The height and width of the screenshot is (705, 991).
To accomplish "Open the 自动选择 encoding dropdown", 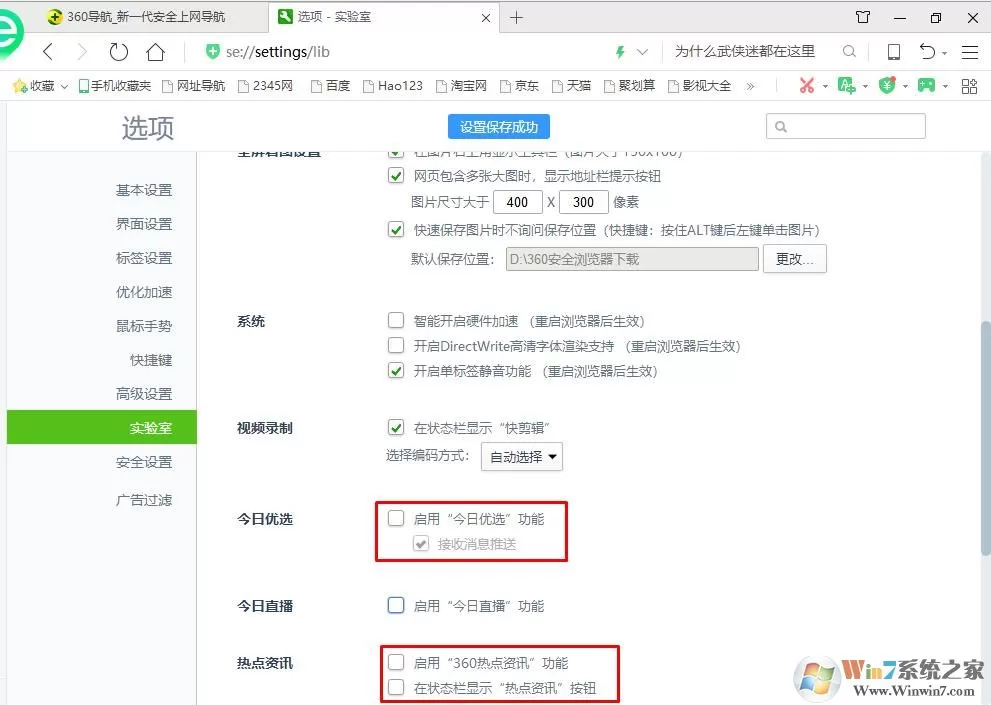I will point(522,457).
